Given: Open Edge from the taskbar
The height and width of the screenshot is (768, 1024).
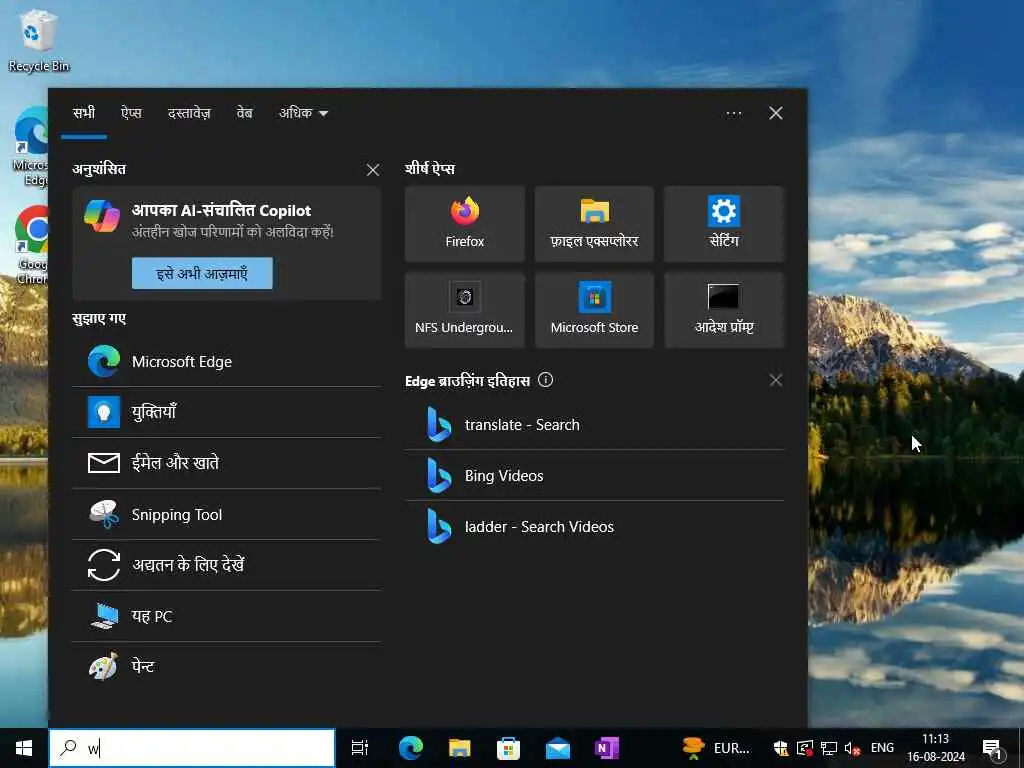Looking at the screenshot, I should 411,748.
